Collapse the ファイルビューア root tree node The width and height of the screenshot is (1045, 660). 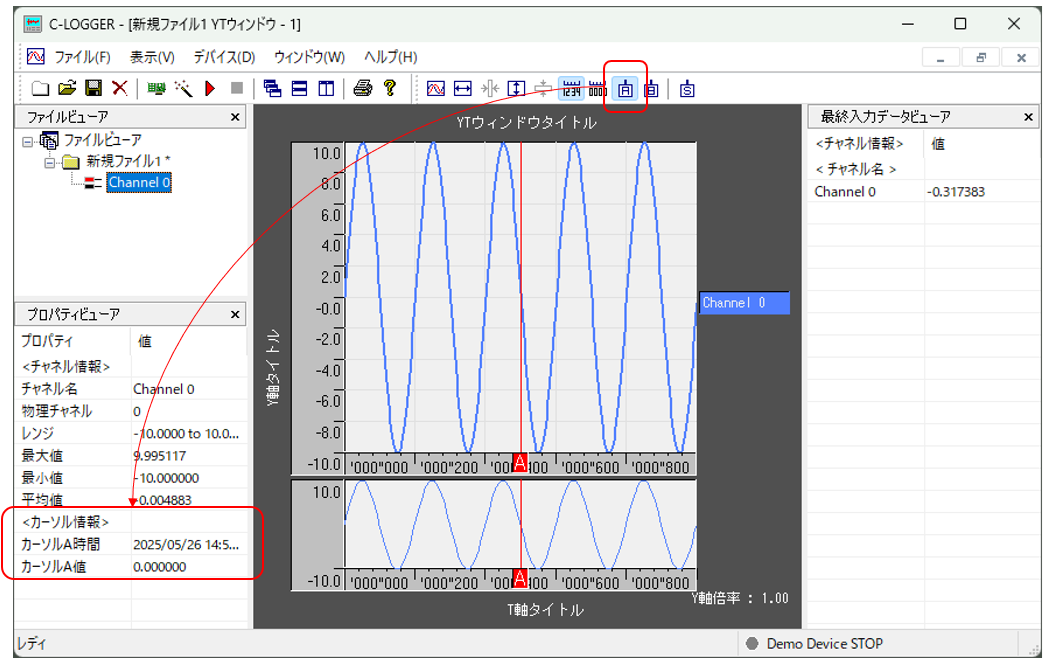coord(27,141)
